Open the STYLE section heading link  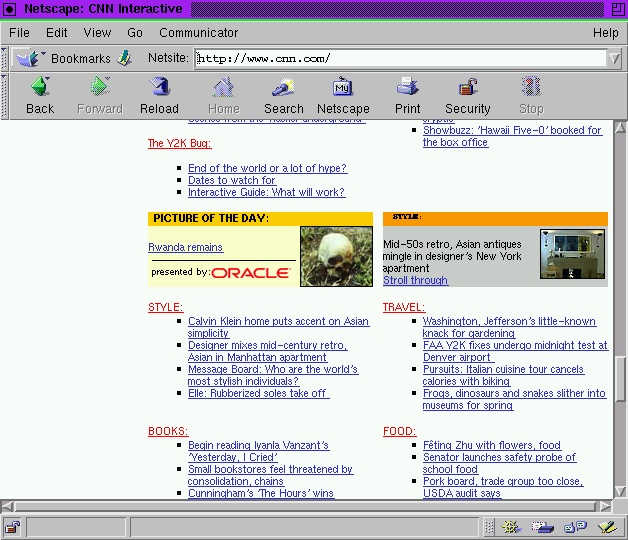pyautogui.click(x=165, y=307)
